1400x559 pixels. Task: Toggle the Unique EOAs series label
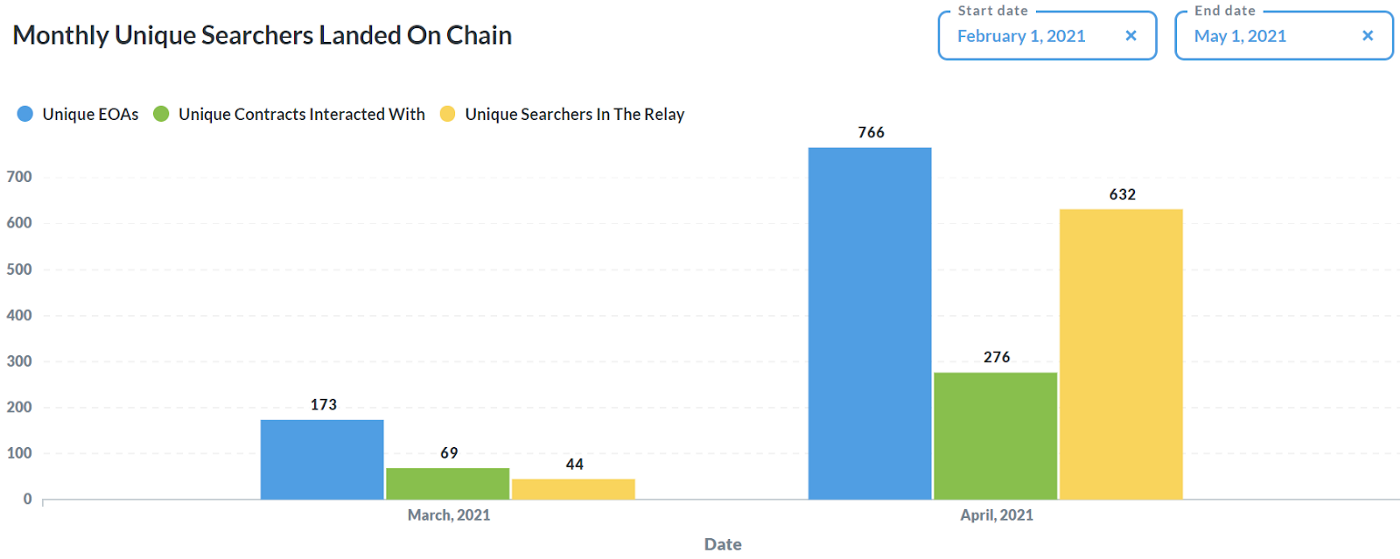coord(90,115)
